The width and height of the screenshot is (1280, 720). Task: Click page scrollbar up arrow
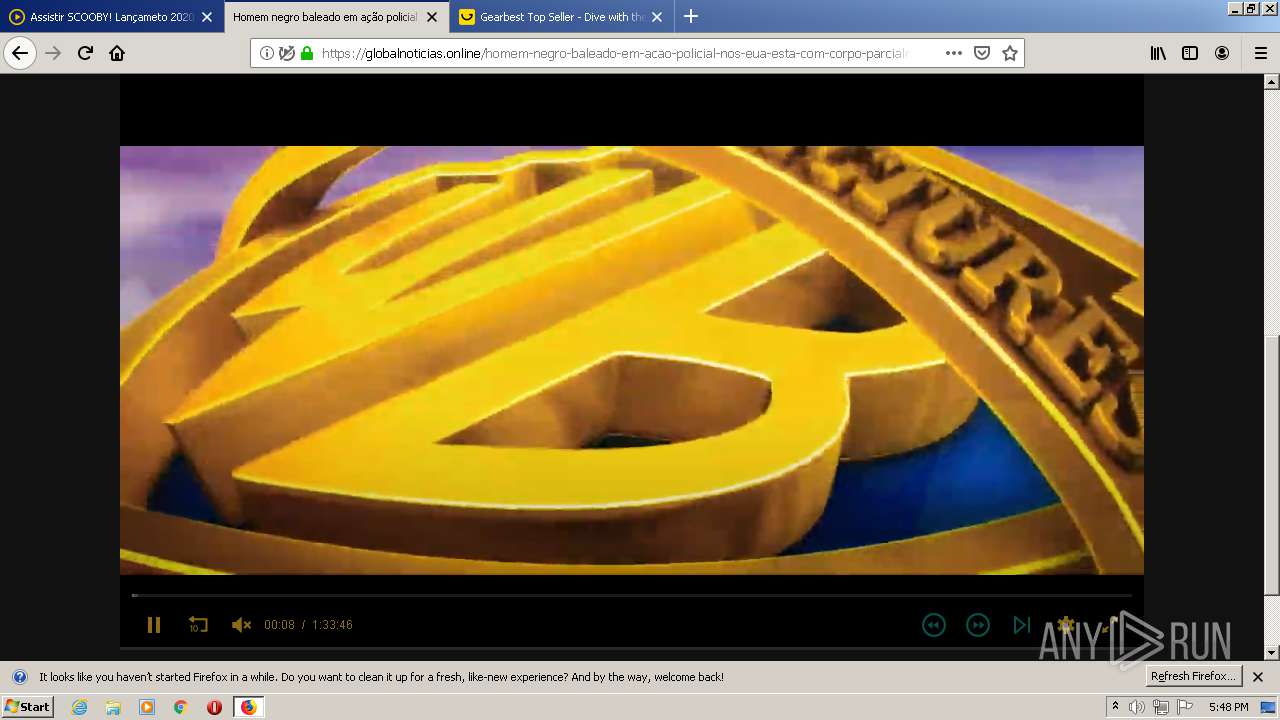click(x=1272, y=82)
